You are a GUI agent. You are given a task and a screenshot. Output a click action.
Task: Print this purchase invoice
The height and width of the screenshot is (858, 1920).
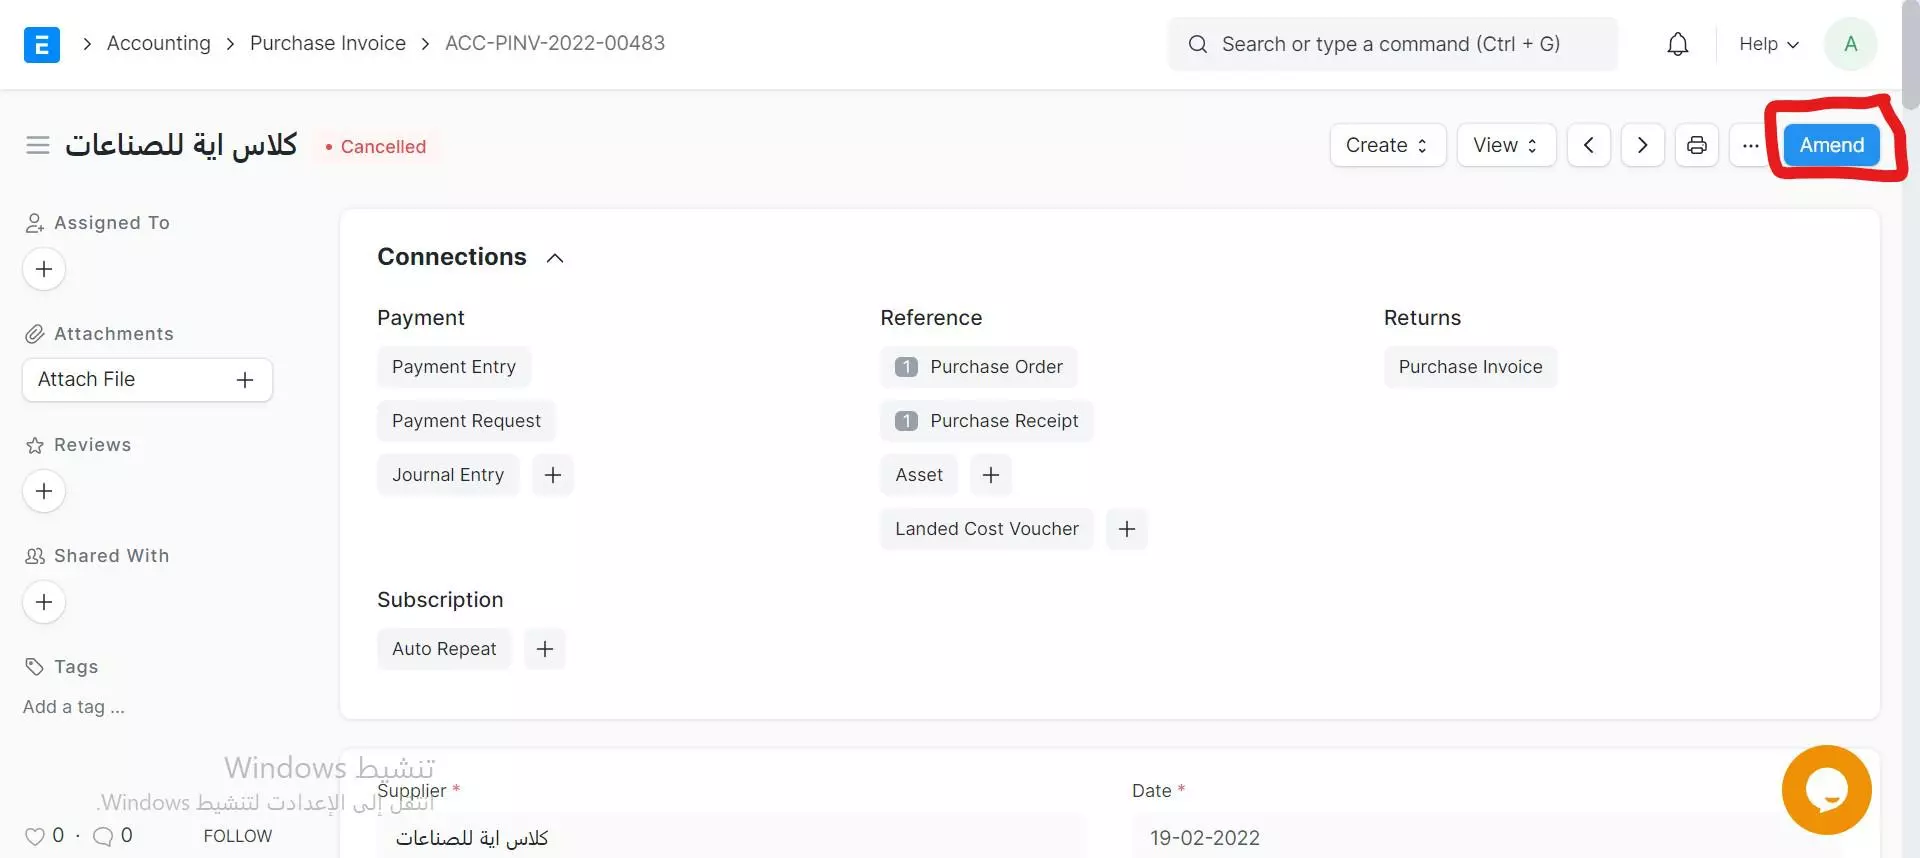(1697, 145)
